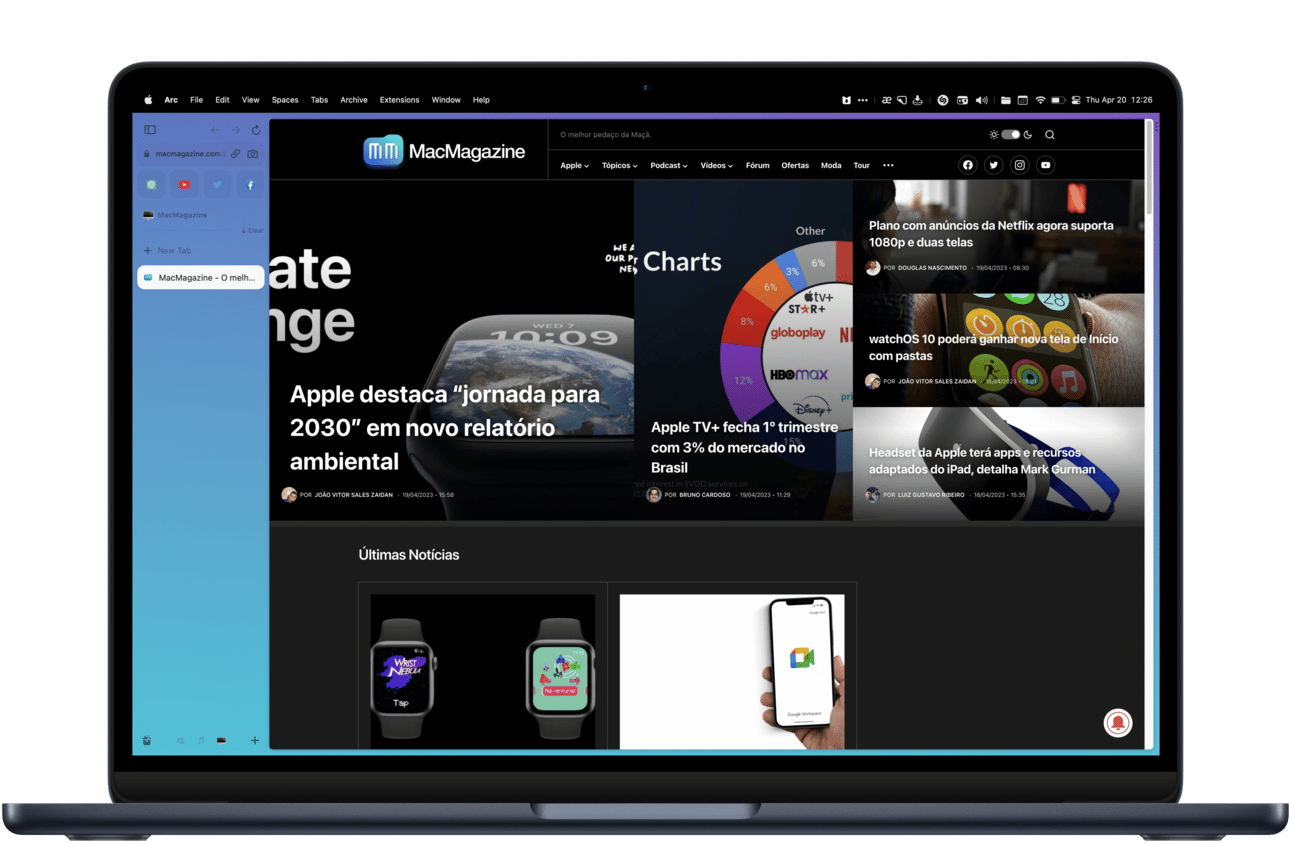Image resolution: width=1292 pixels, height=843 pixels.
Task: Open Control Center in the menu bar
Action: coord(1076,100)
